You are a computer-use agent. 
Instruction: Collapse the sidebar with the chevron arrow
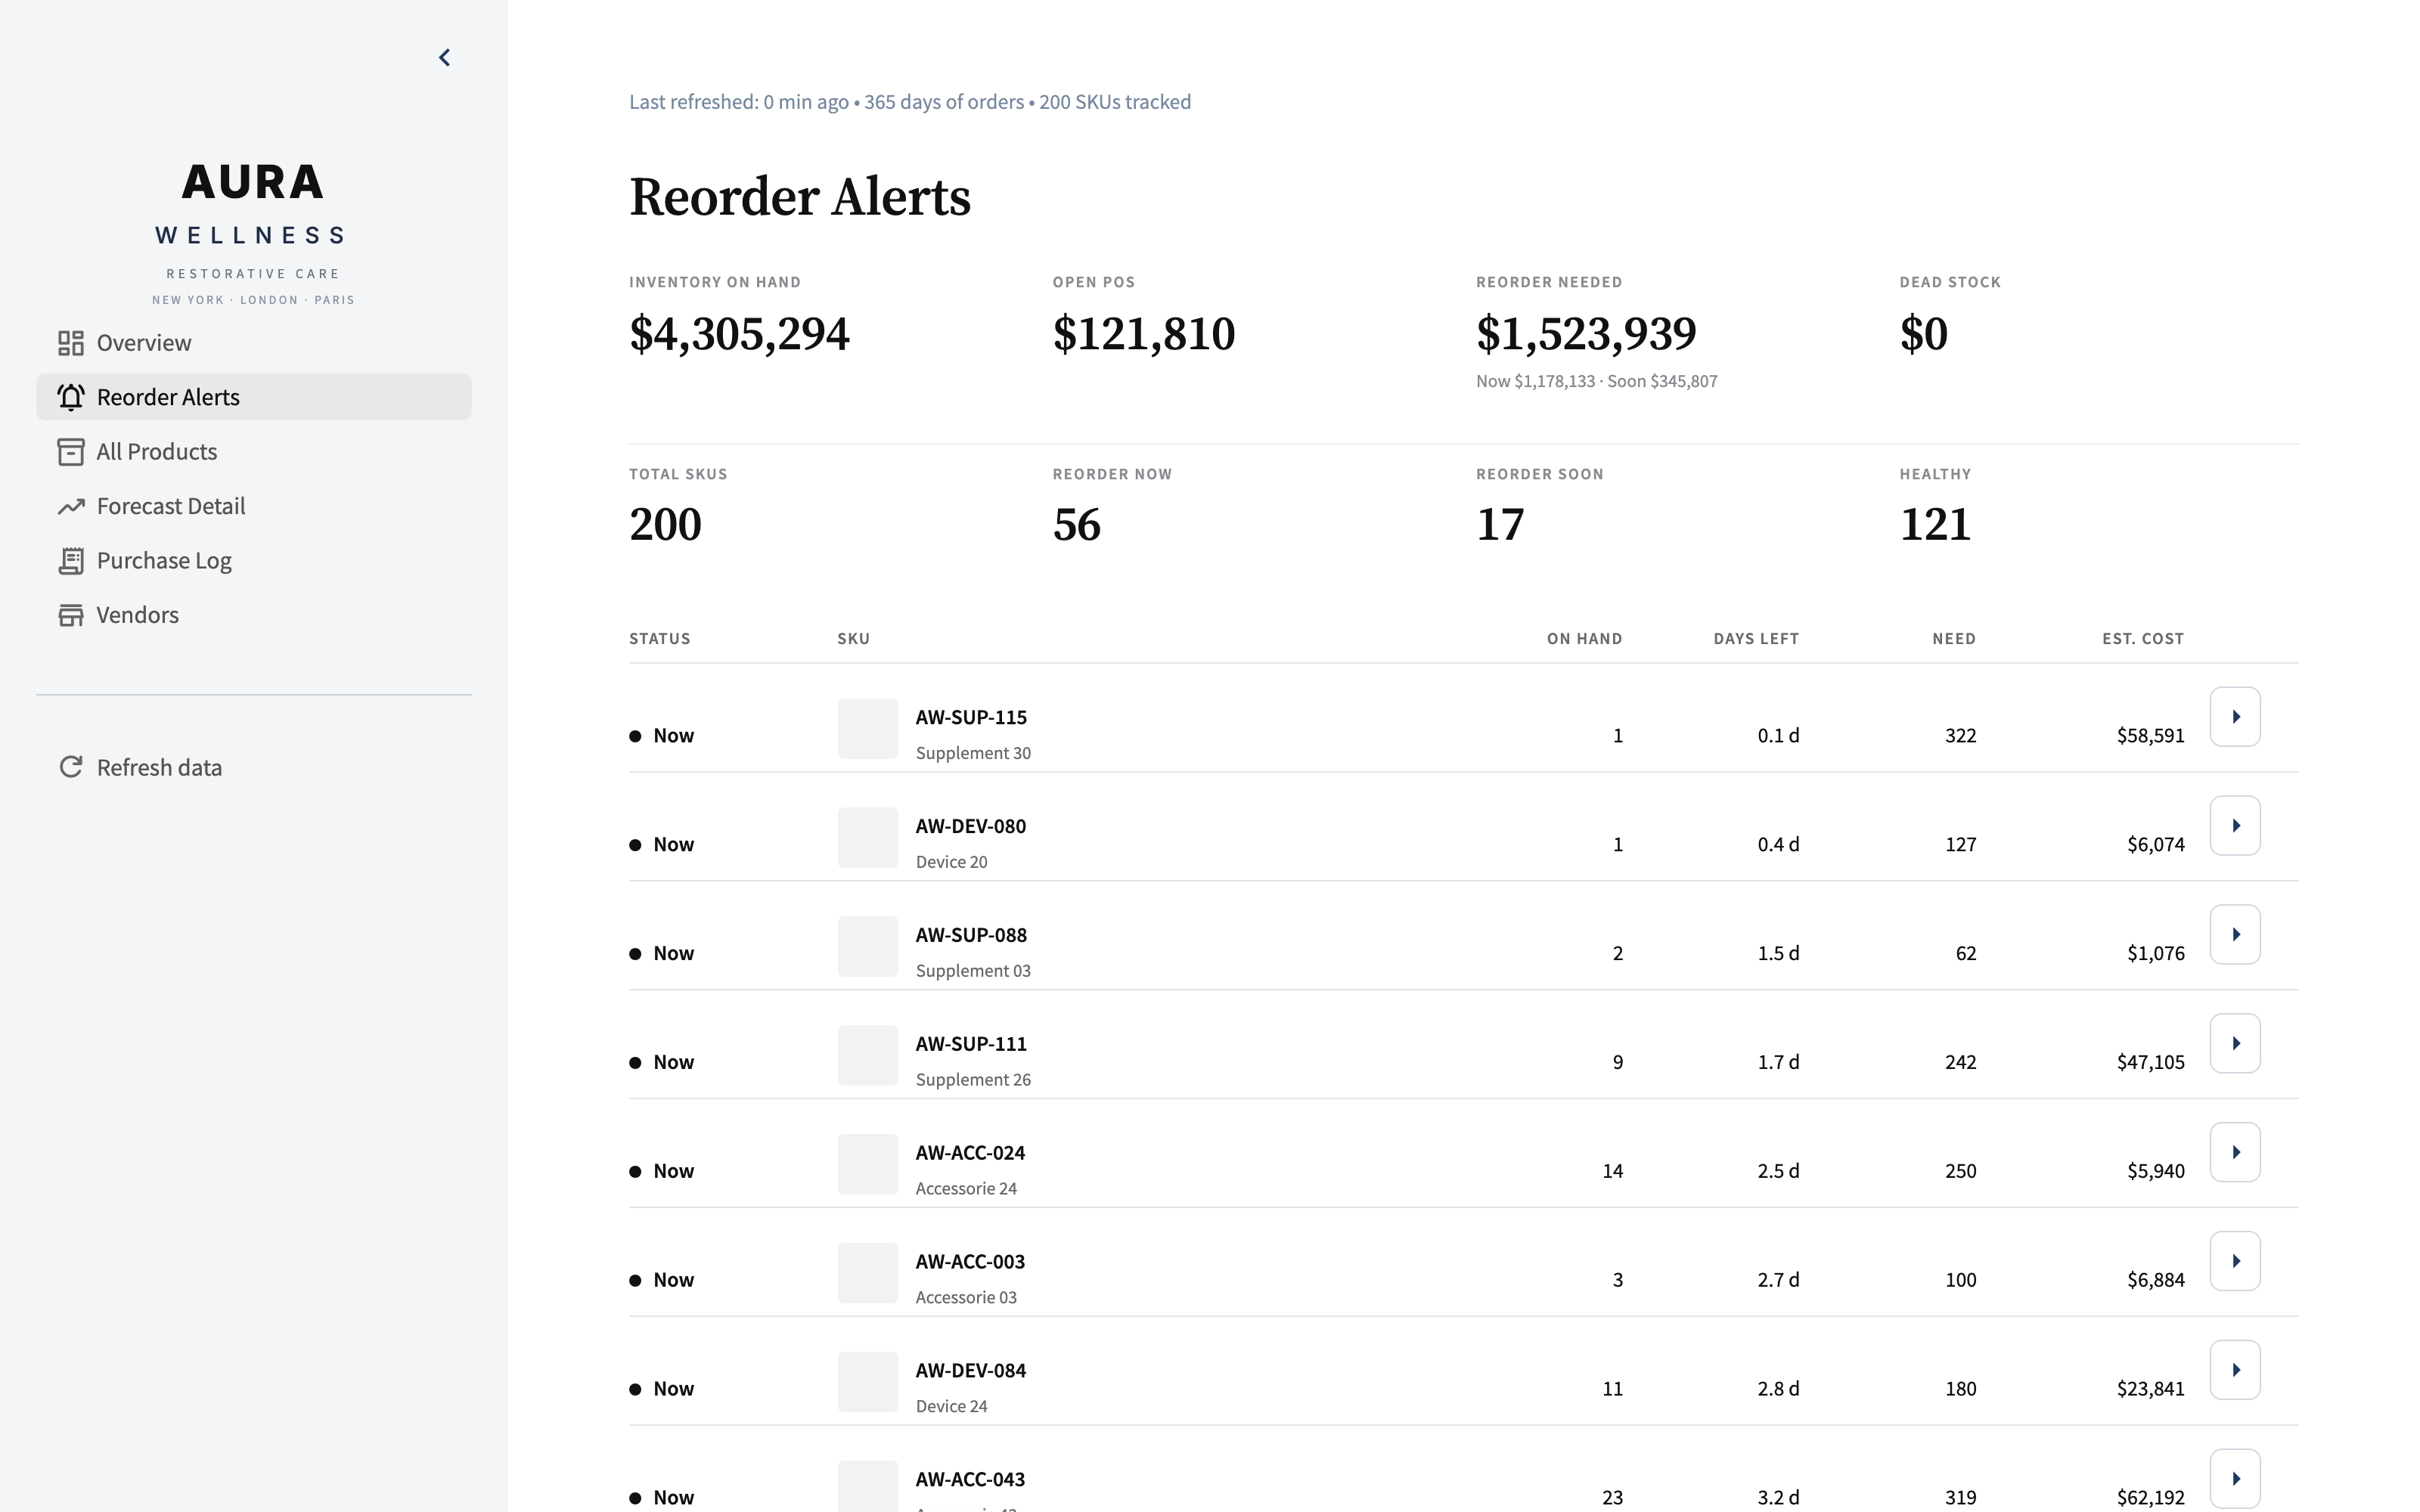click(445, 58)
